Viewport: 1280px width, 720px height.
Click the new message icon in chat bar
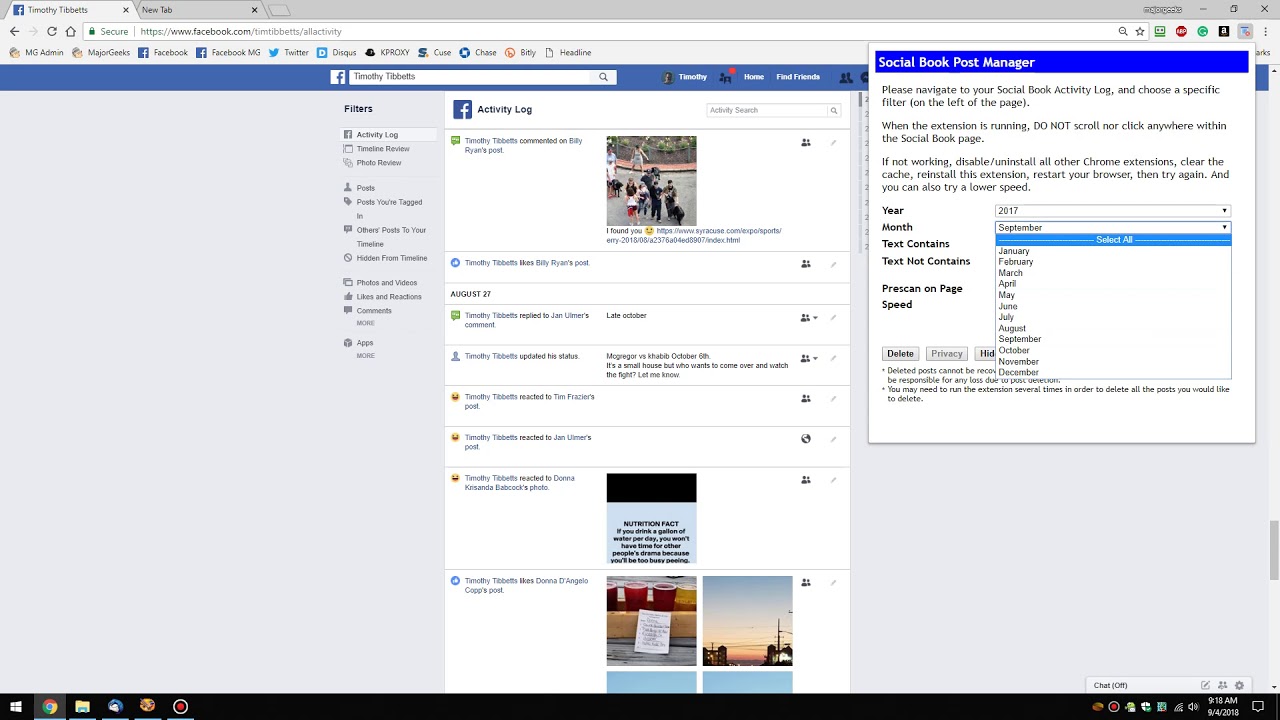pos(1206,685)
